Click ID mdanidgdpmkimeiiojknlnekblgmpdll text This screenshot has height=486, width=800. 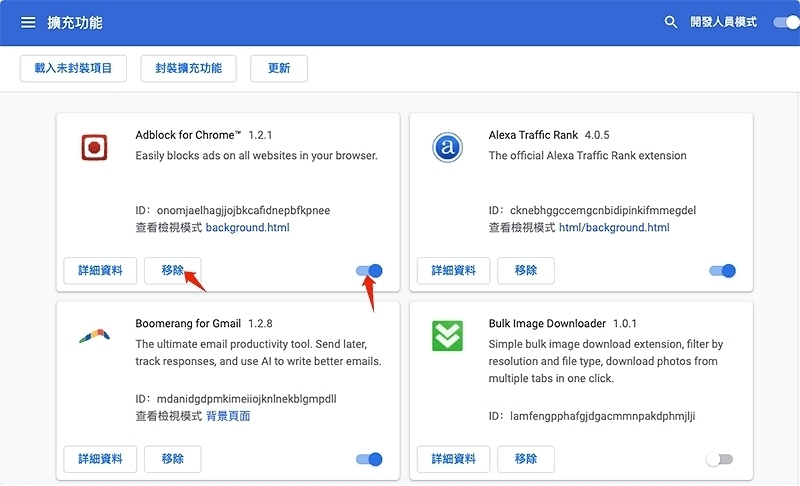coord(236,399)
